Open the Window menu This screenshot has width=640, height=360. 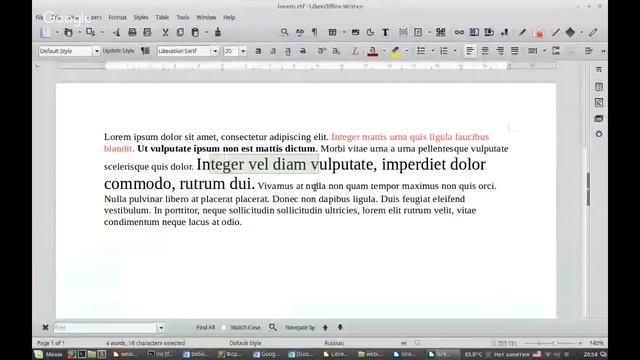[x=206, y=18]
